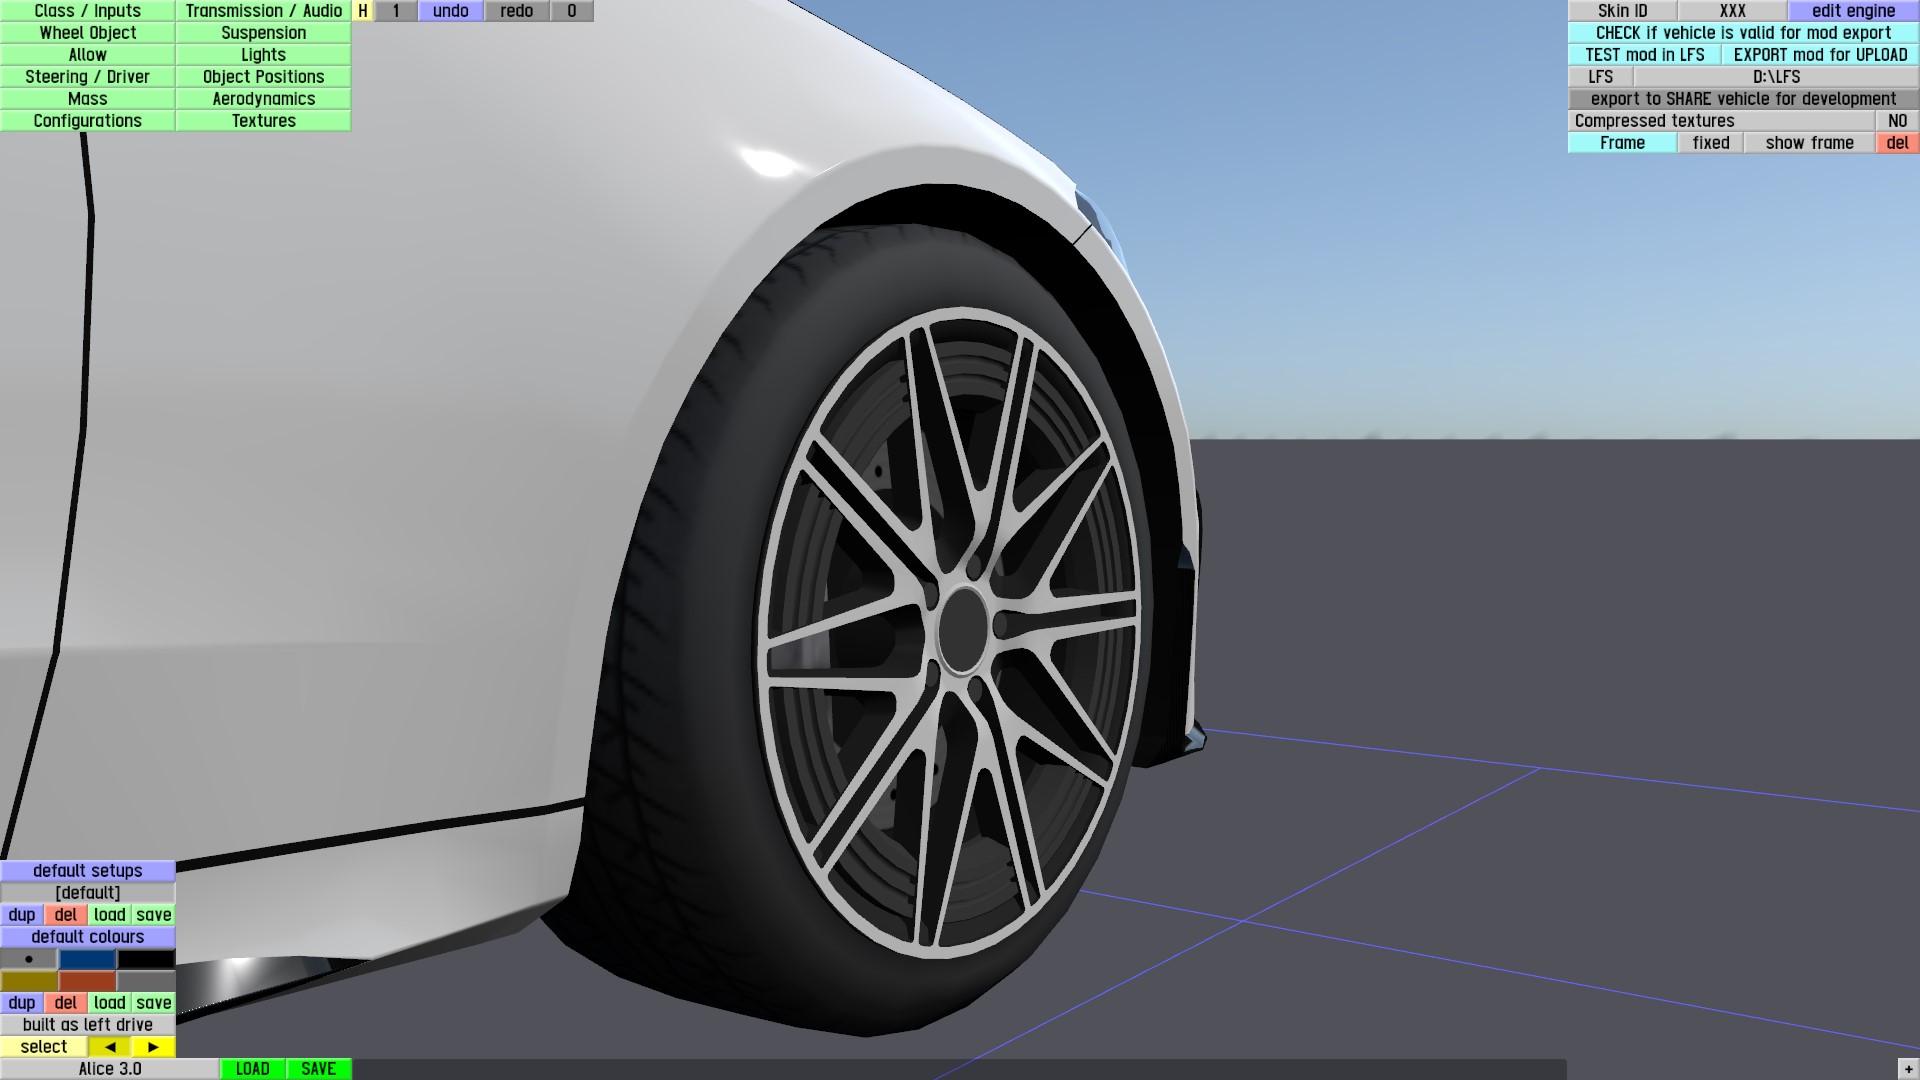The image size is (1920, 1080).
Task: Click EXPORT mod for UPLOAD
Action: point(1820,55)
